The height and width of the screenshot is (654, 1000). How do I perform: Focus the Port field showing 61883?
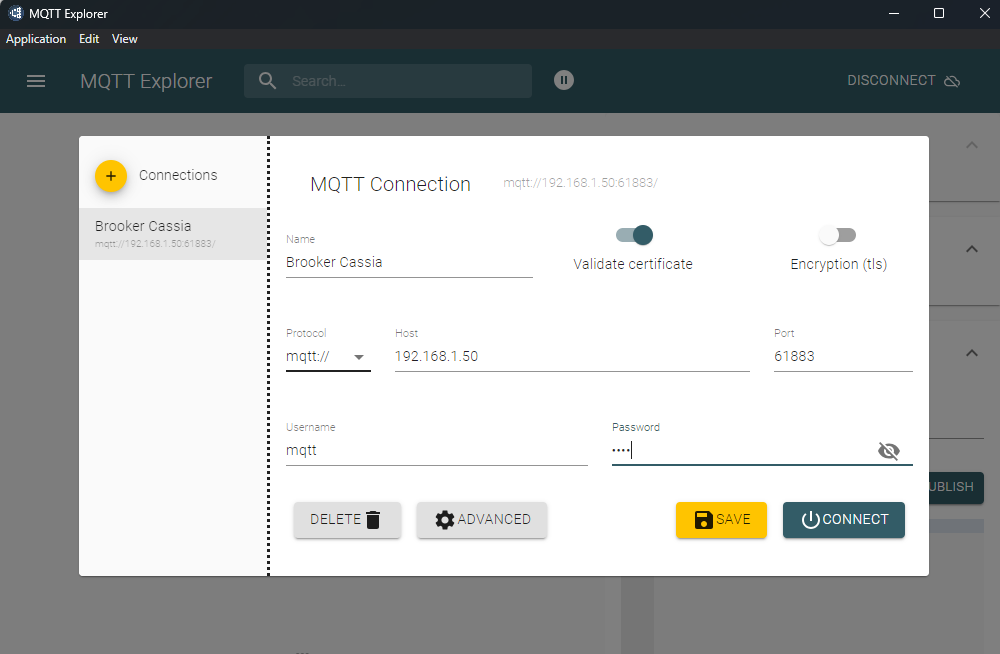coord(843,357)
